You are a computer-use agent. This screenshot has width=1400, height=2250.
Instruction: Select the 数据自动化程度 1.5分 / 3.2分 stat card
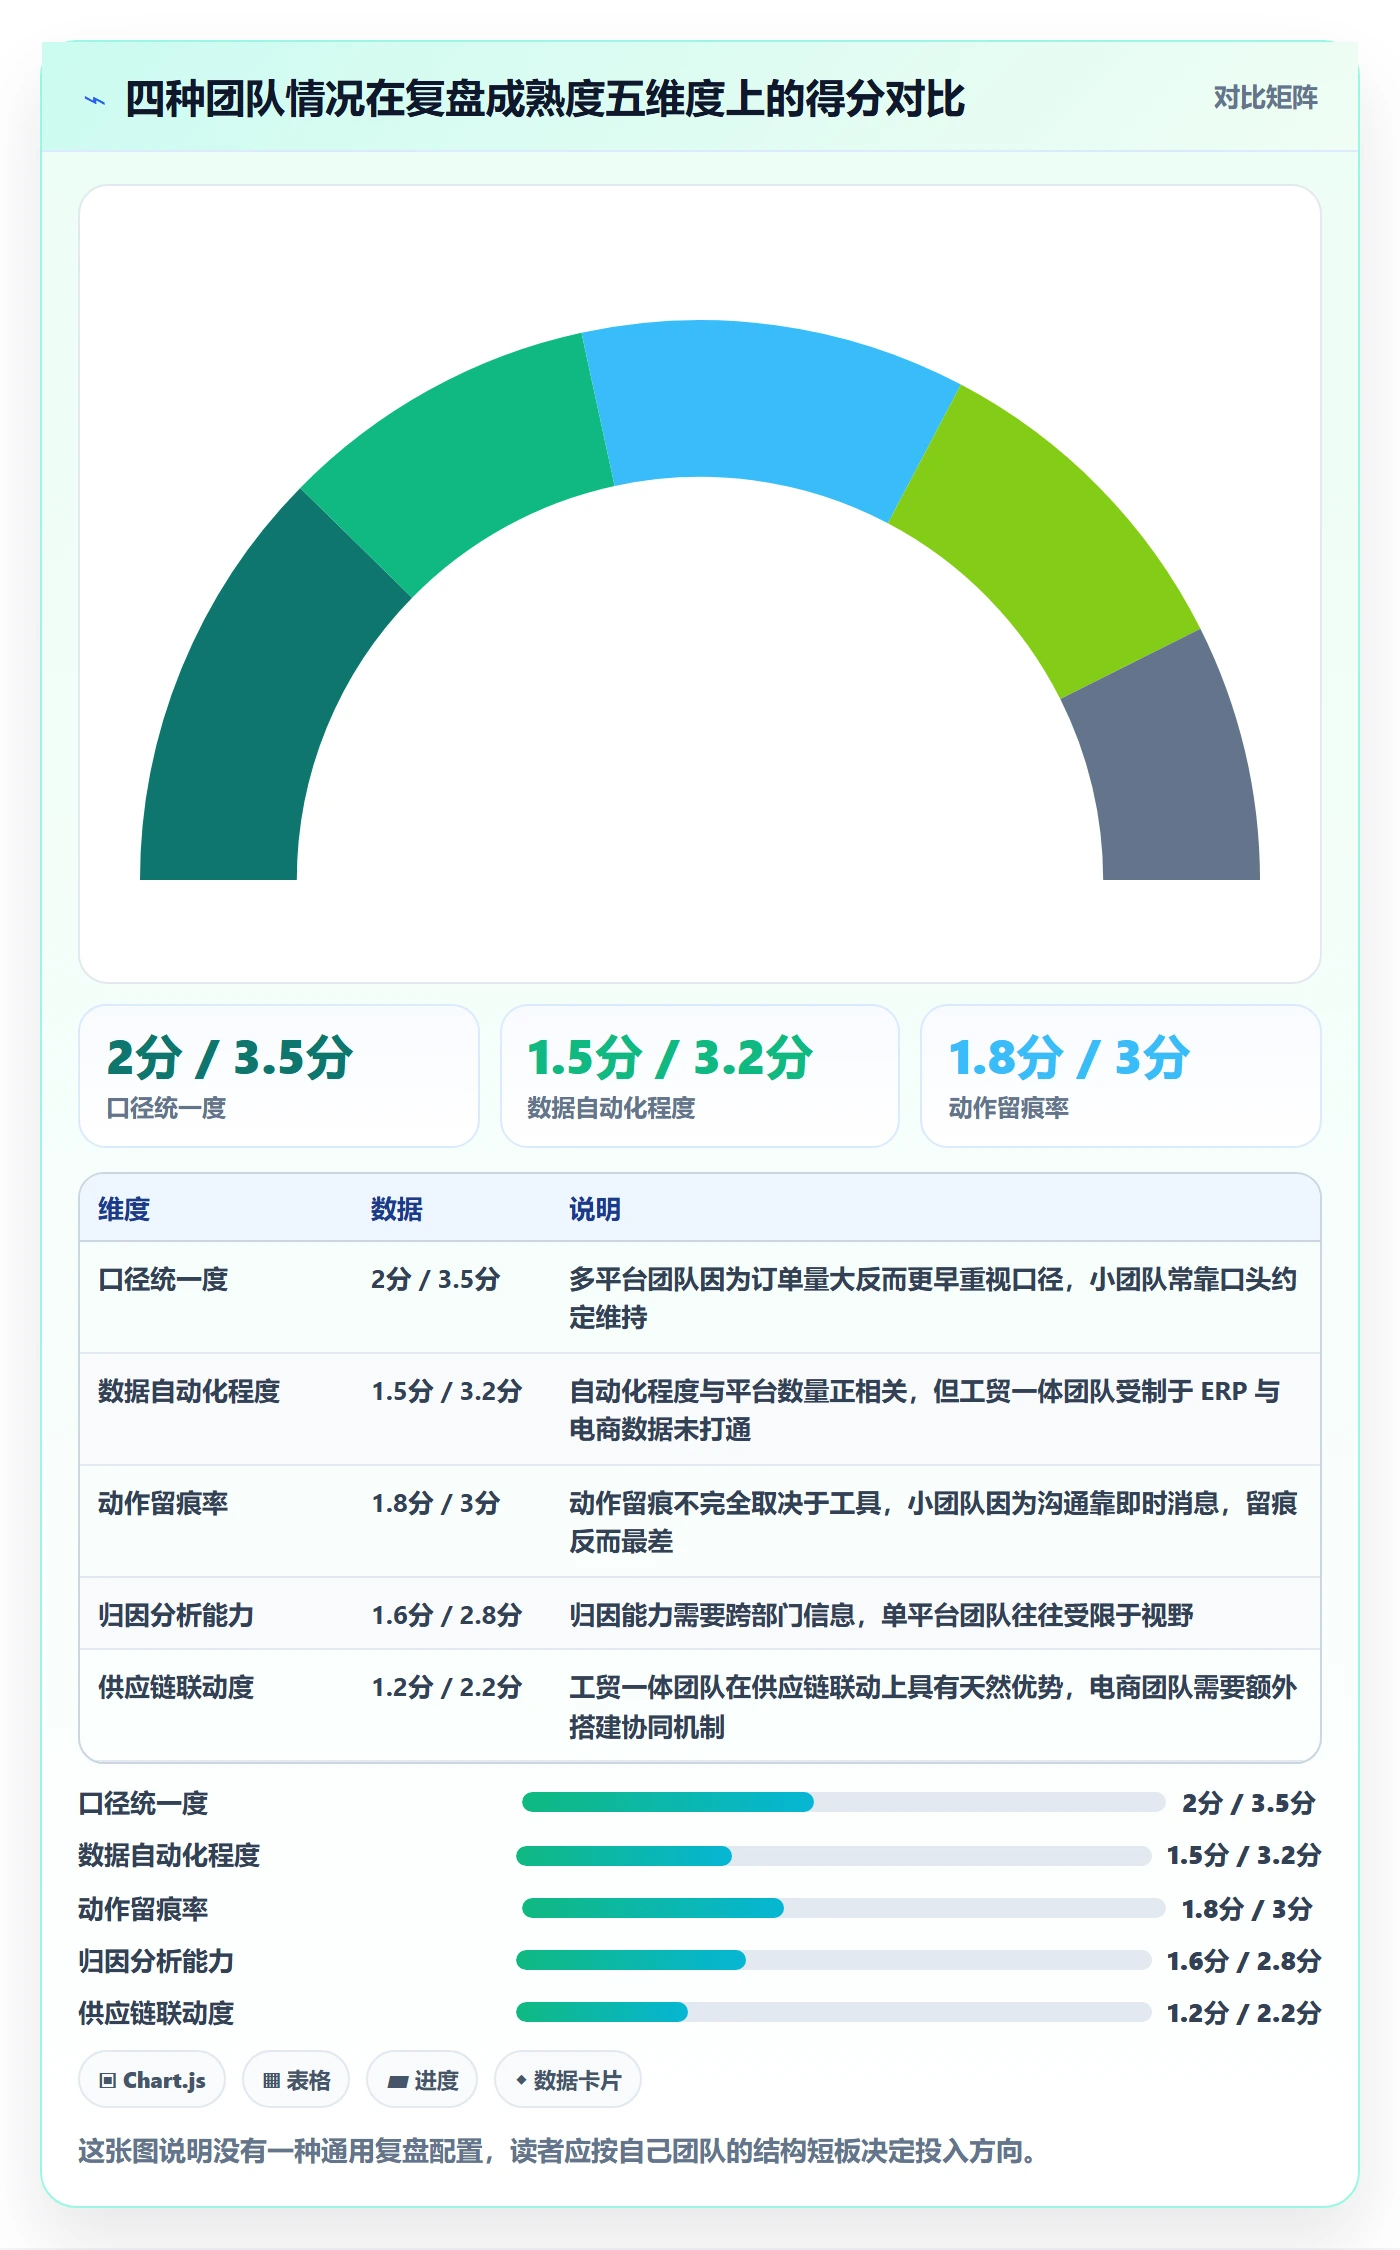point(700,1076)
